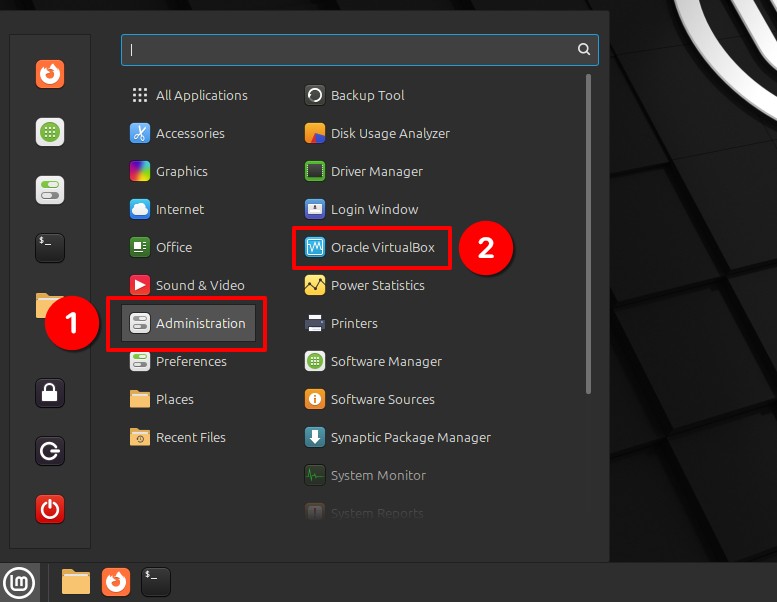
Task: Click the red power Quit button
Action: point(50,509)
